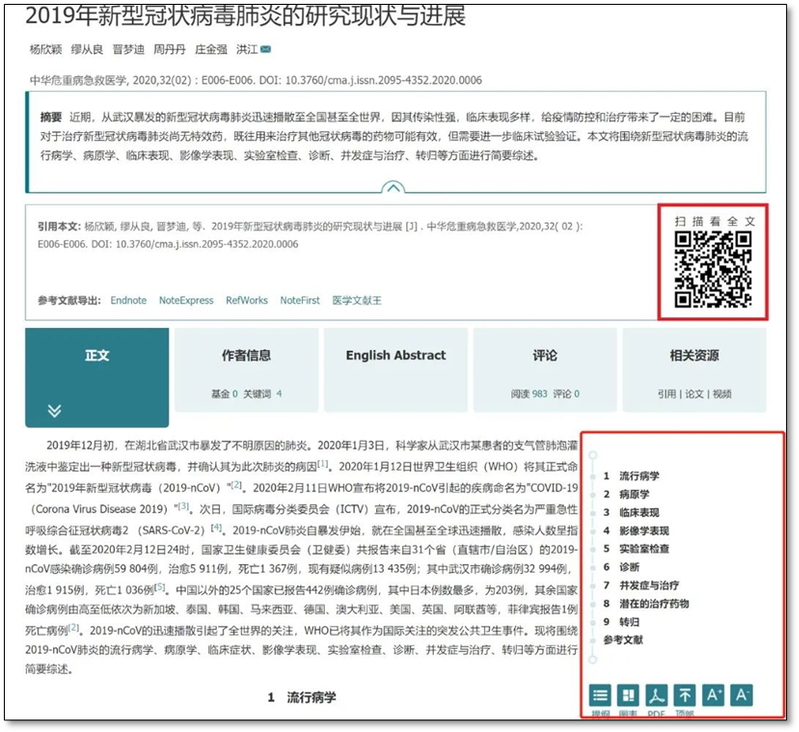Click the outline (提纲) list icon
Image resolution: width=799 pixels, height=732 pixels.
point(600,695)
